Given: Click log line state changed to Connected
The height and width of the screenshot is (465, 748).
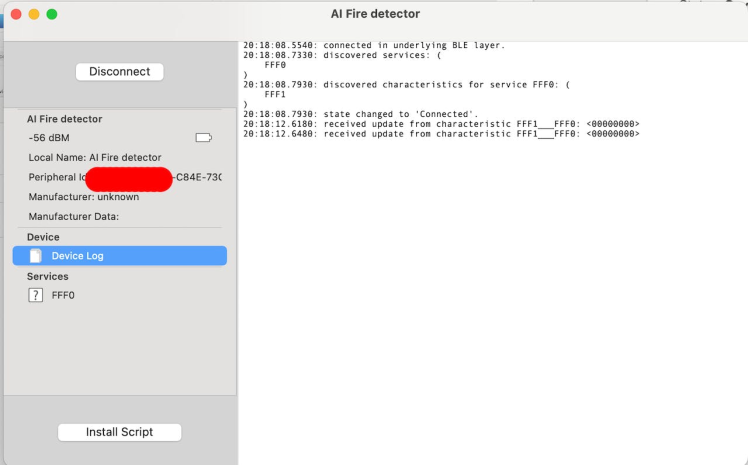Looking at the screenshot, I should (x=361, y=114).
